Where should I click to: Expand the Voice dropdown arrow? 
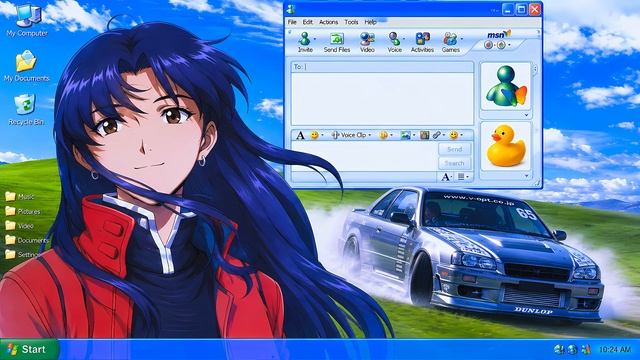pos(404,39)
